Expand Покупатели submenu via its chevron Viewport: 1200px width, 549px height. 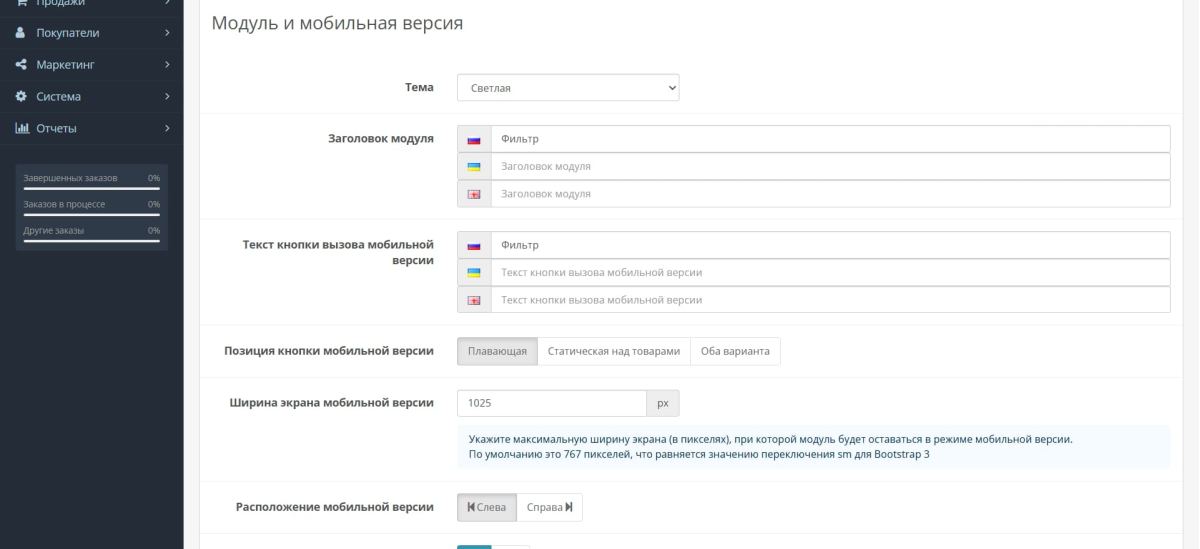pyautogui.click(x=168, y=33)
